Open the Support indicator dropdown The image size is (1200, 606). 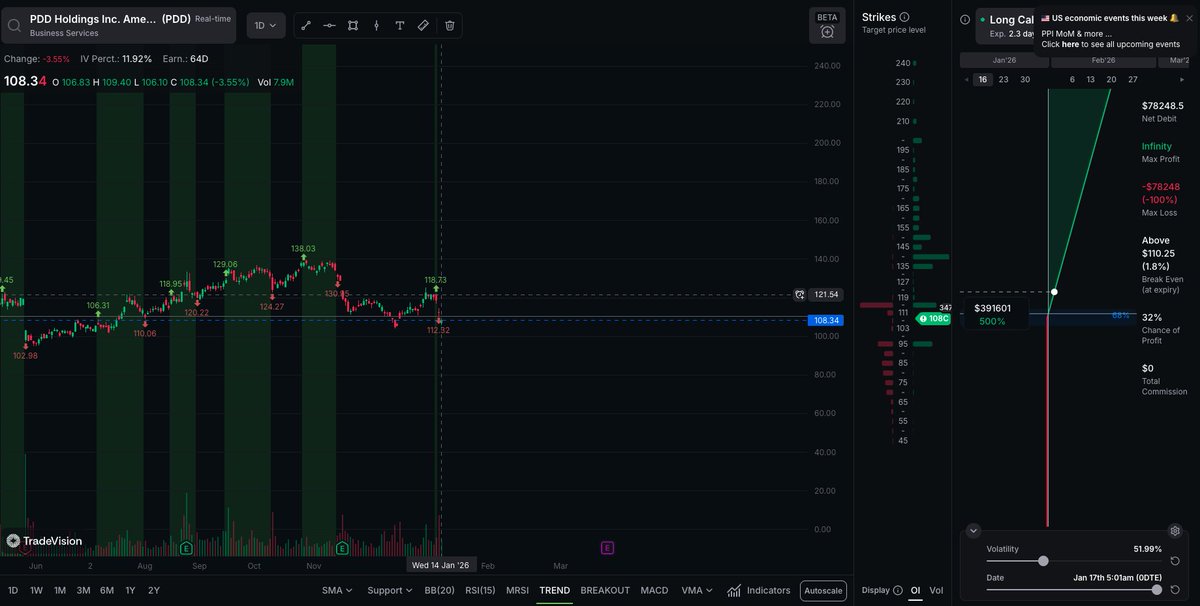coord(389,590)
